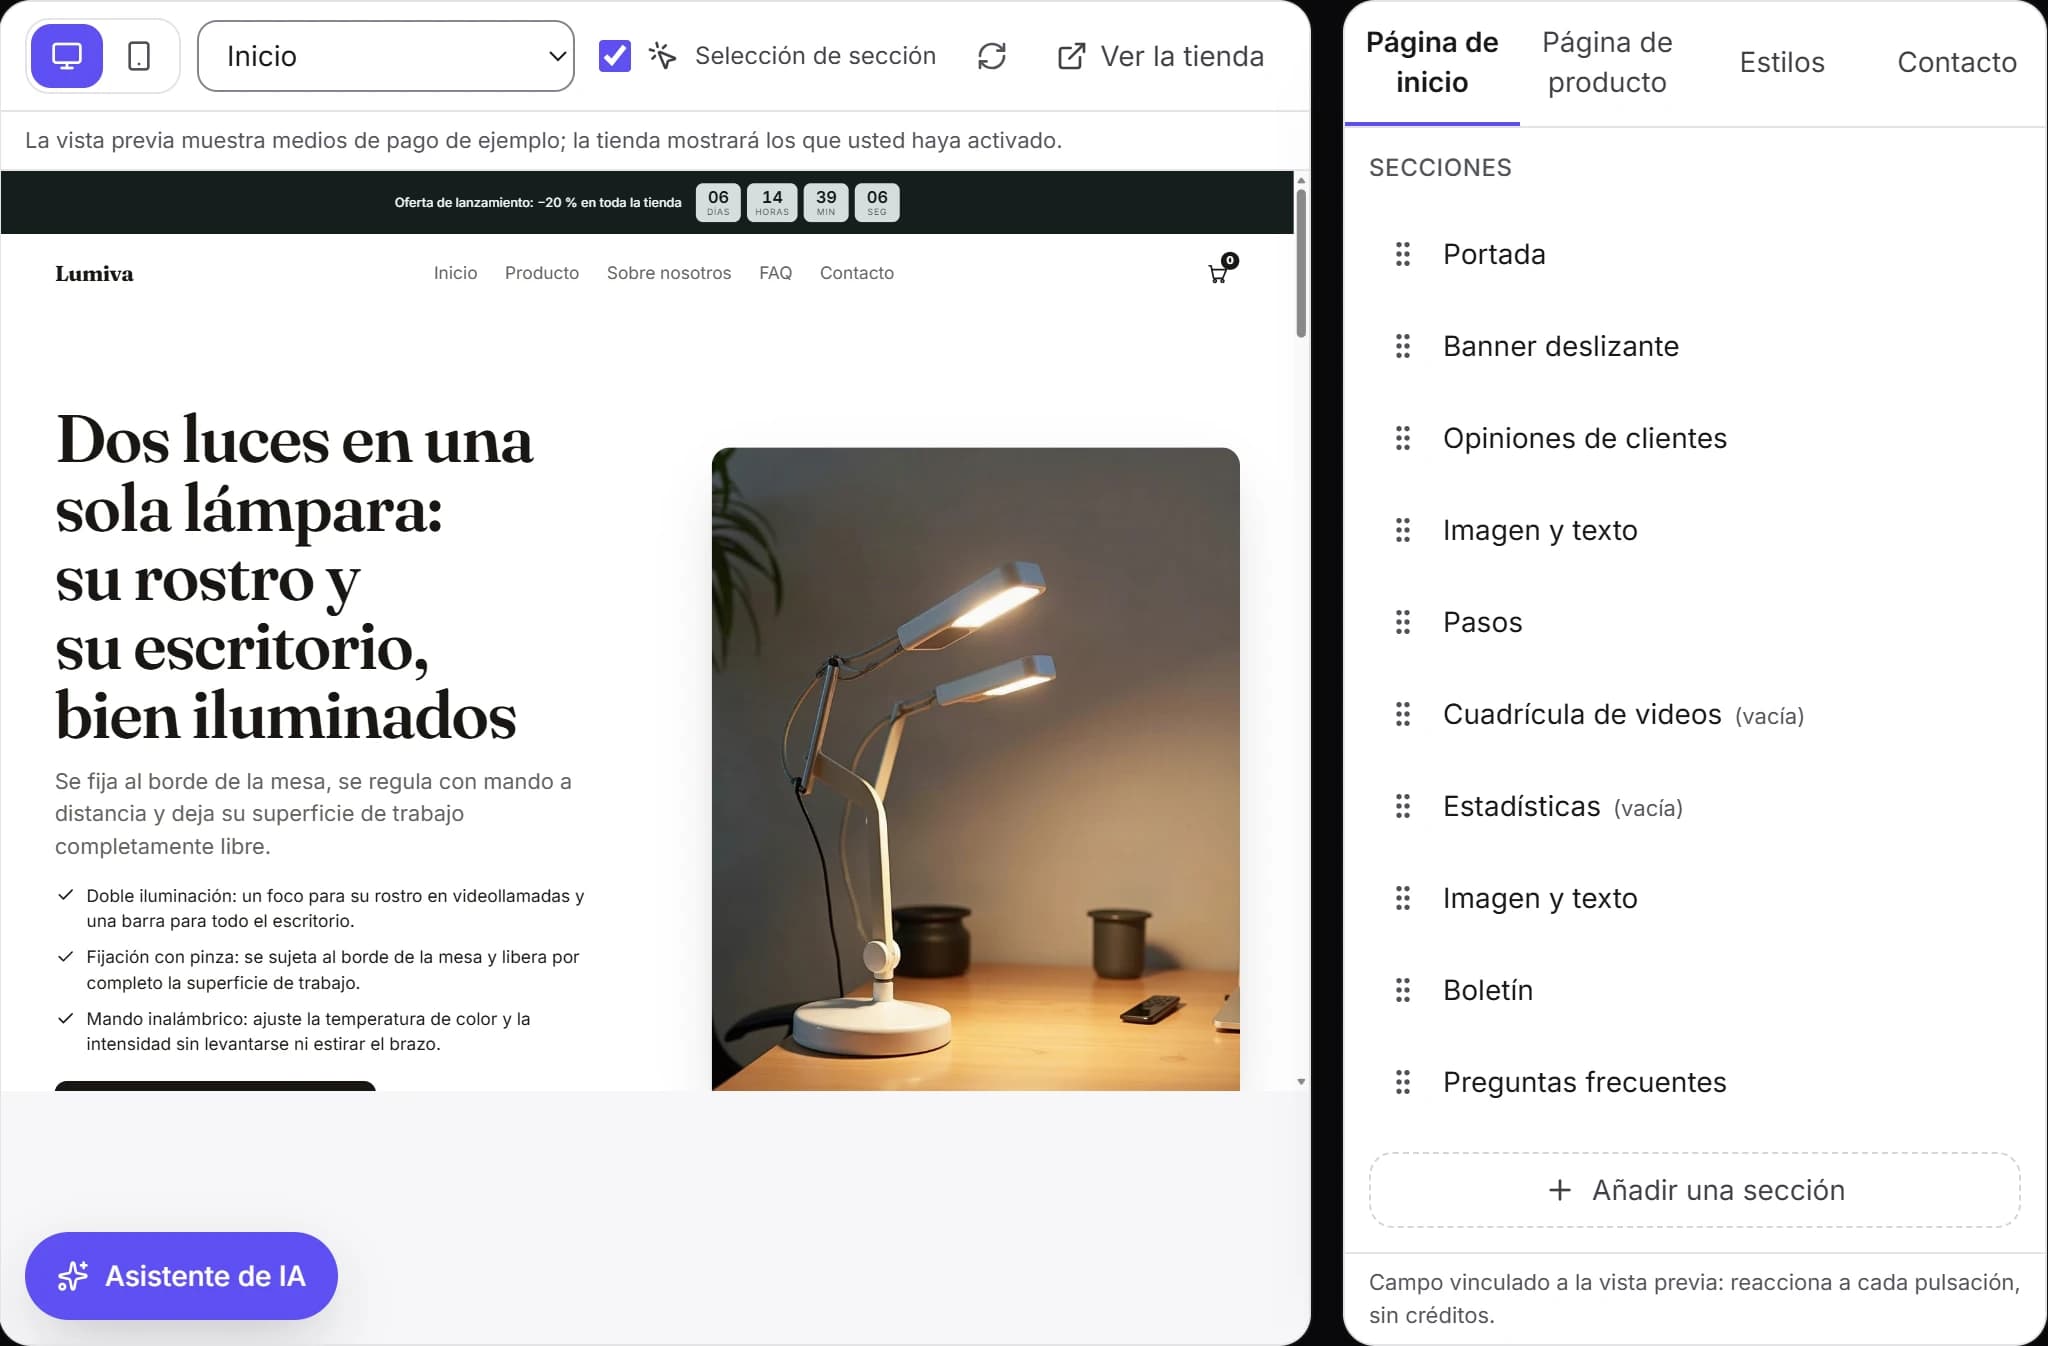Image resolution: width=2048 pixels, height=1346 pixels.
Task: Open the Contacto tab in the editor panel
Action: tap(1957, 62)
